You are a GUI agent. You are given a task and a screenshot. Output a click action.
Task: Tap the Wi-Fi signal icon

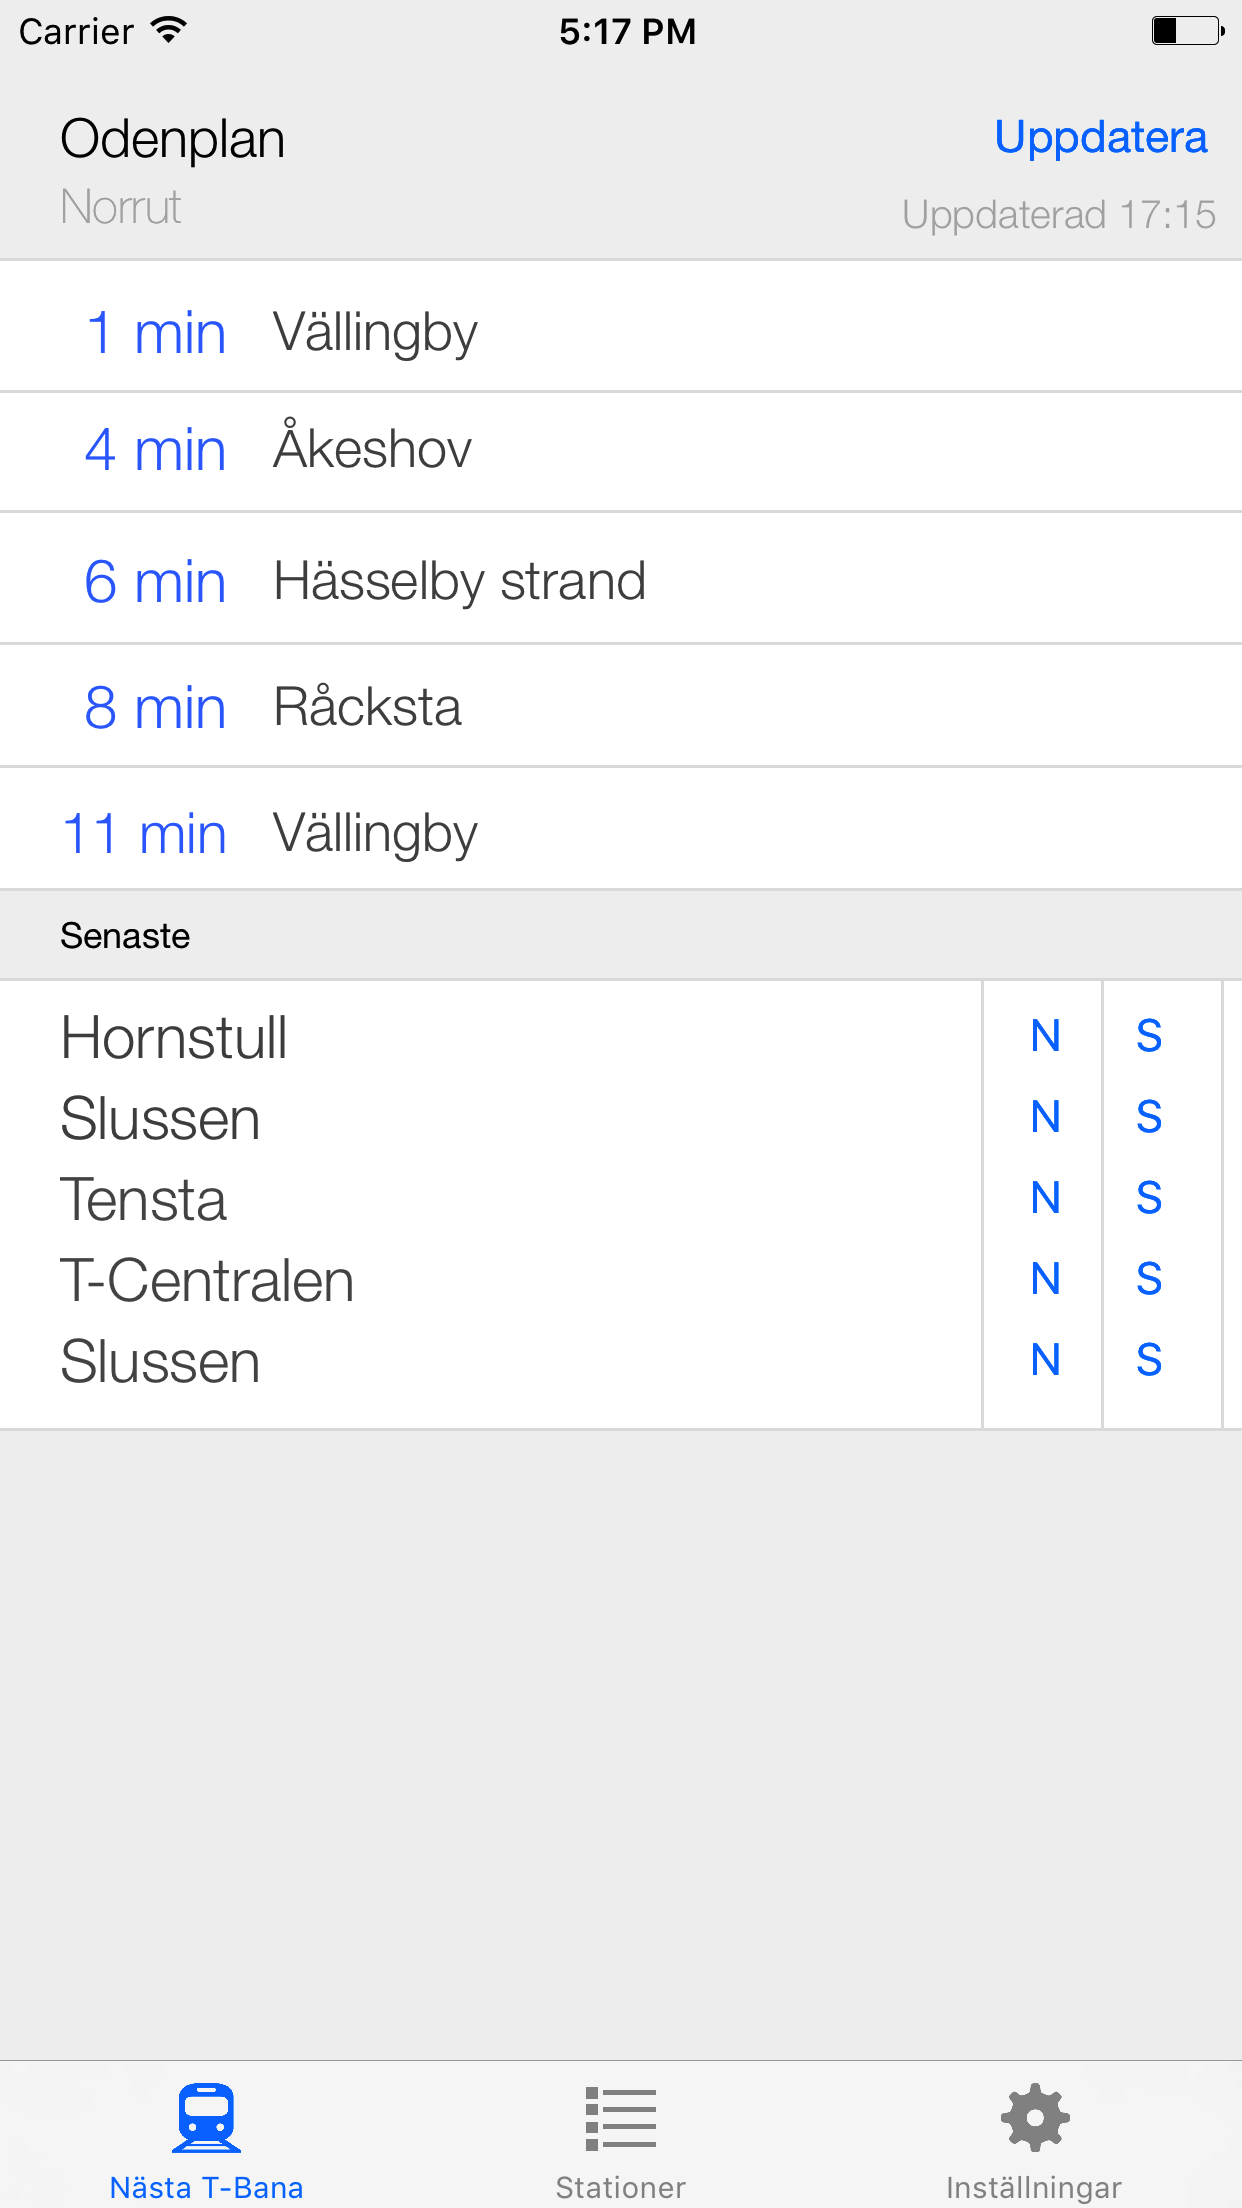[x=169, y=31]
